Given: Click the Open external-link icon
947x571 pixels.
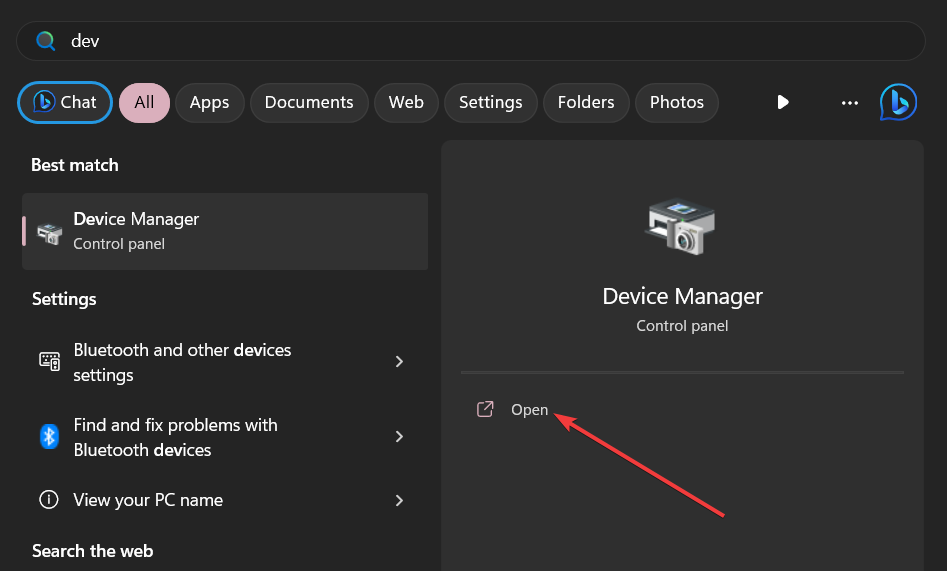Looking at the screenshot, I should tap(485, 410).
